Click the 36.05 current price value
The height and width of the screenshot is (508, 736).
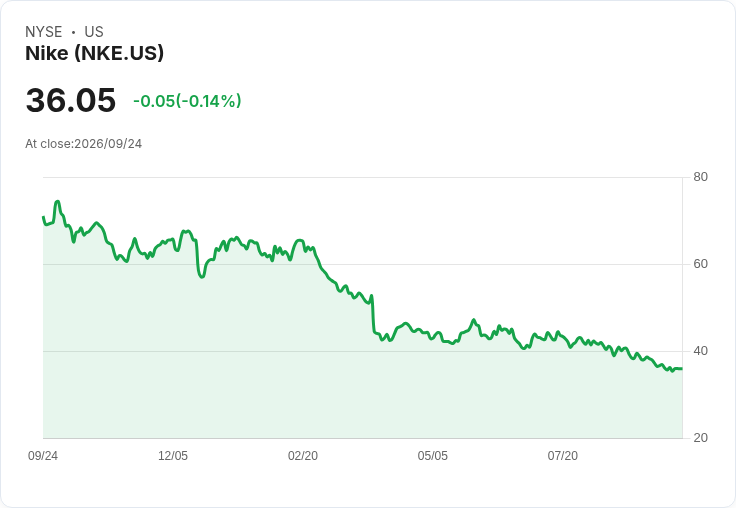(70, 100)
